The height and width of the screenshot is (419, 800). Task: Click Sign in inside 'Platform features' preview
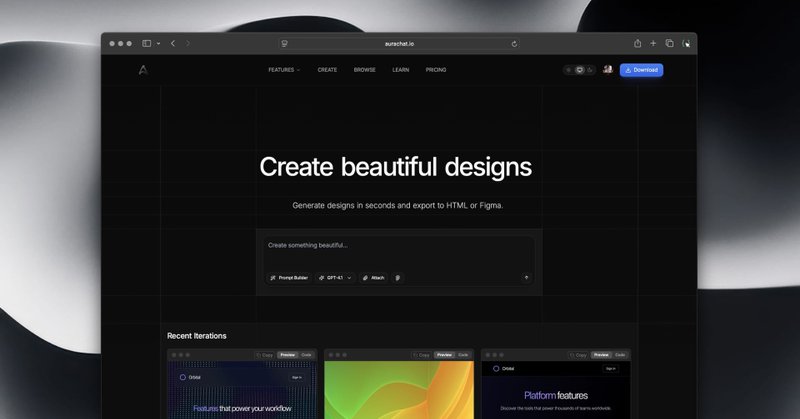pos(610,368)
